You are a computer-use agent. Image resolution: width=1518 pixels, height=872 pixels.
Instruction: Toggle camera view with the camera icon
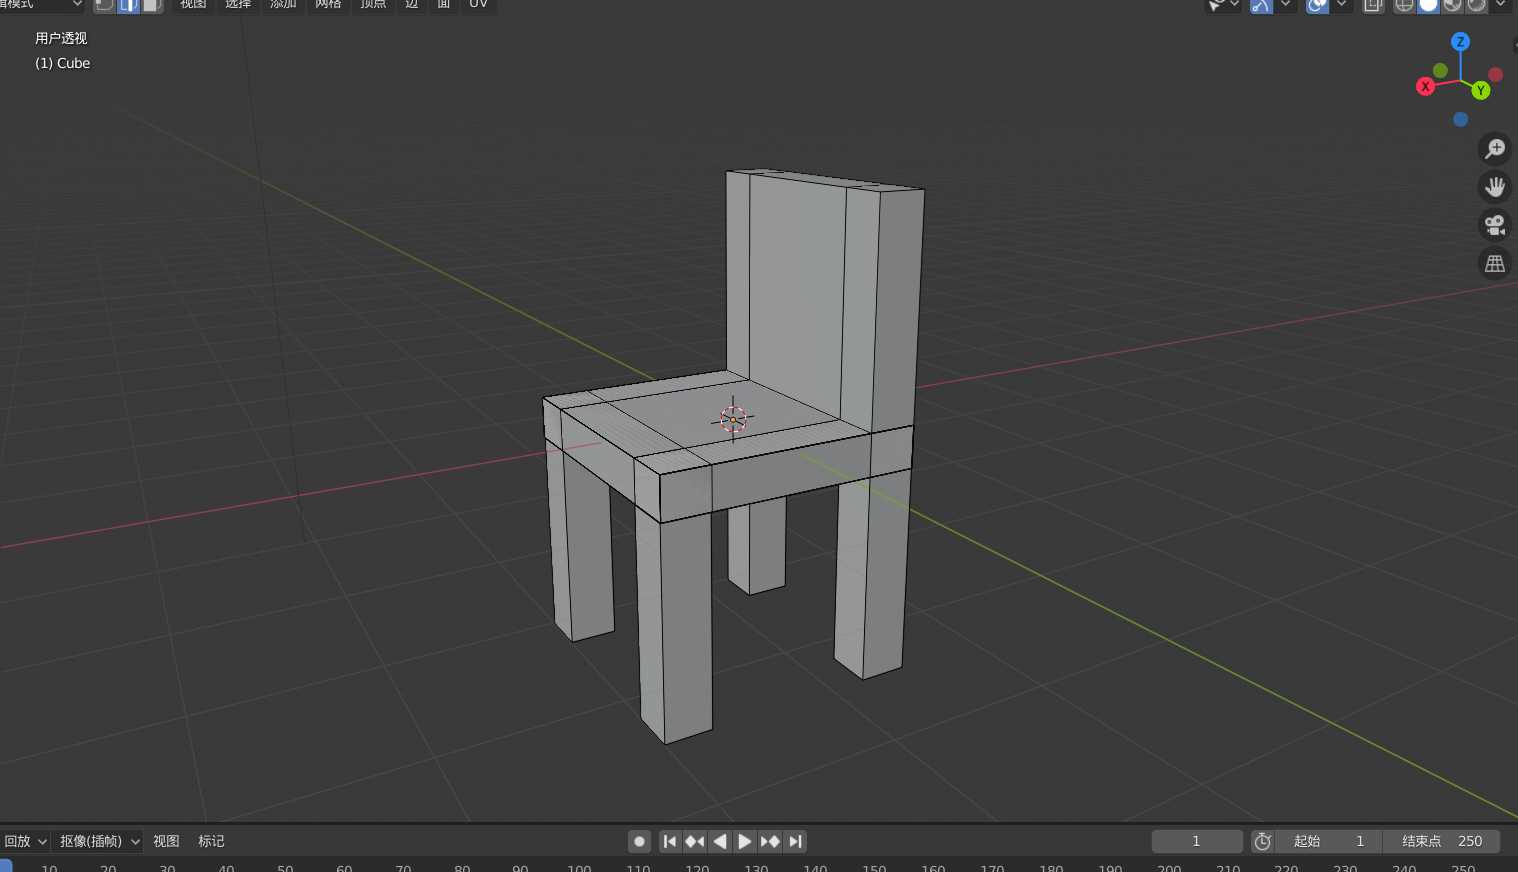click(1494, 225)
